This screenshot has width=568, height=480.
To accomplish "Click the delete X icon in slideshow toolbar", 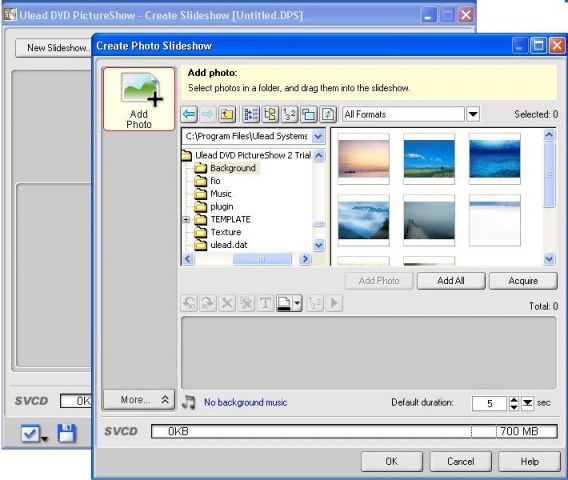I will click(x=227, y=303).
